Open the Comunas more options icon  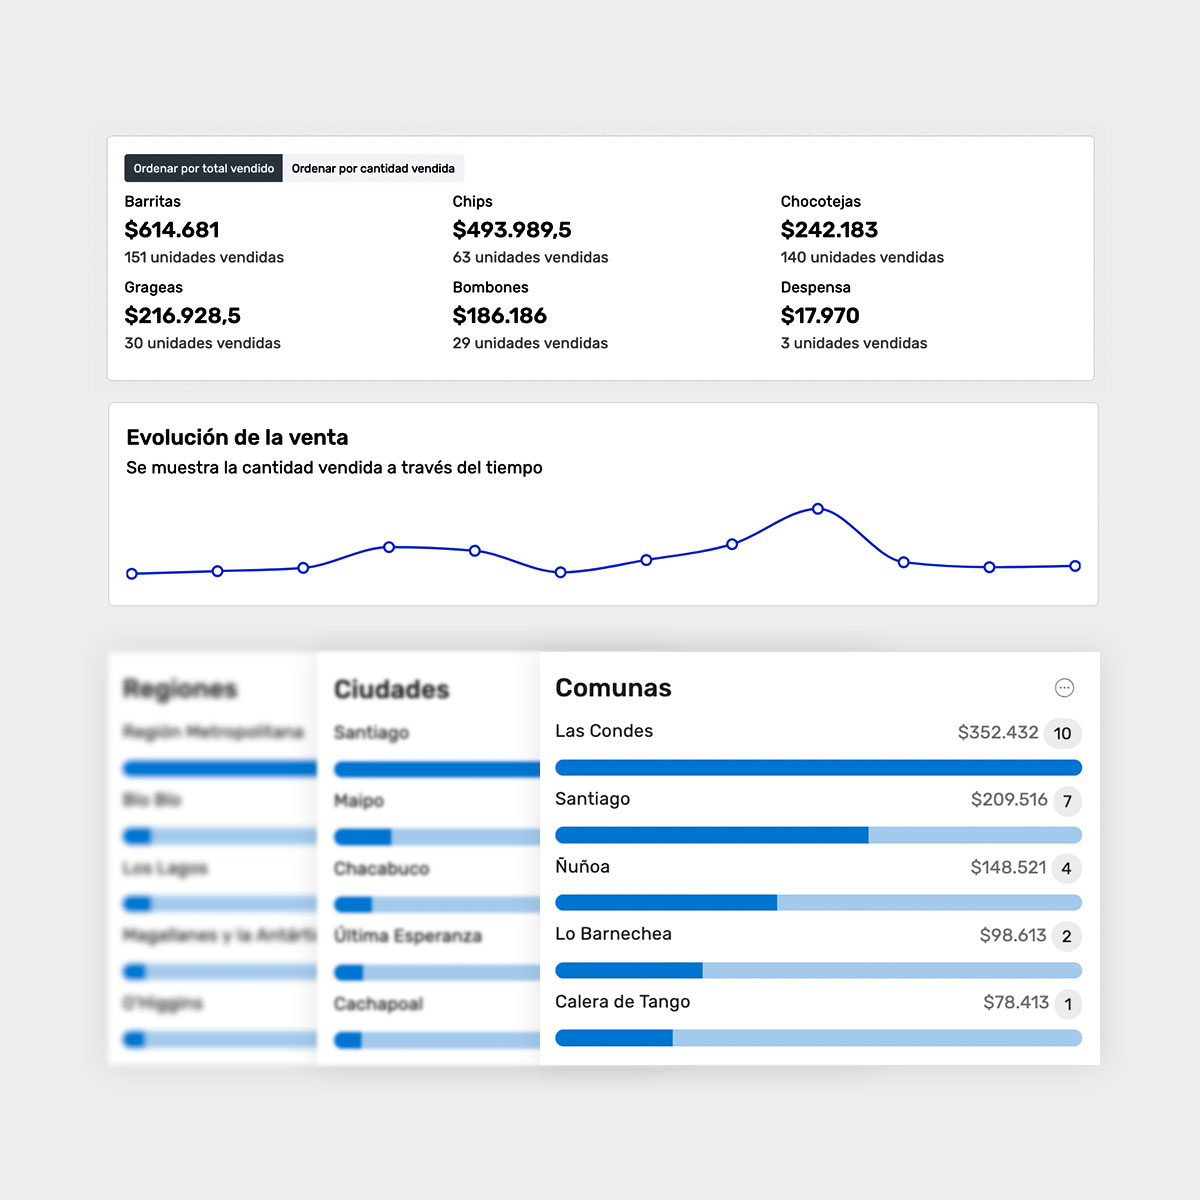coord(1064,688)
